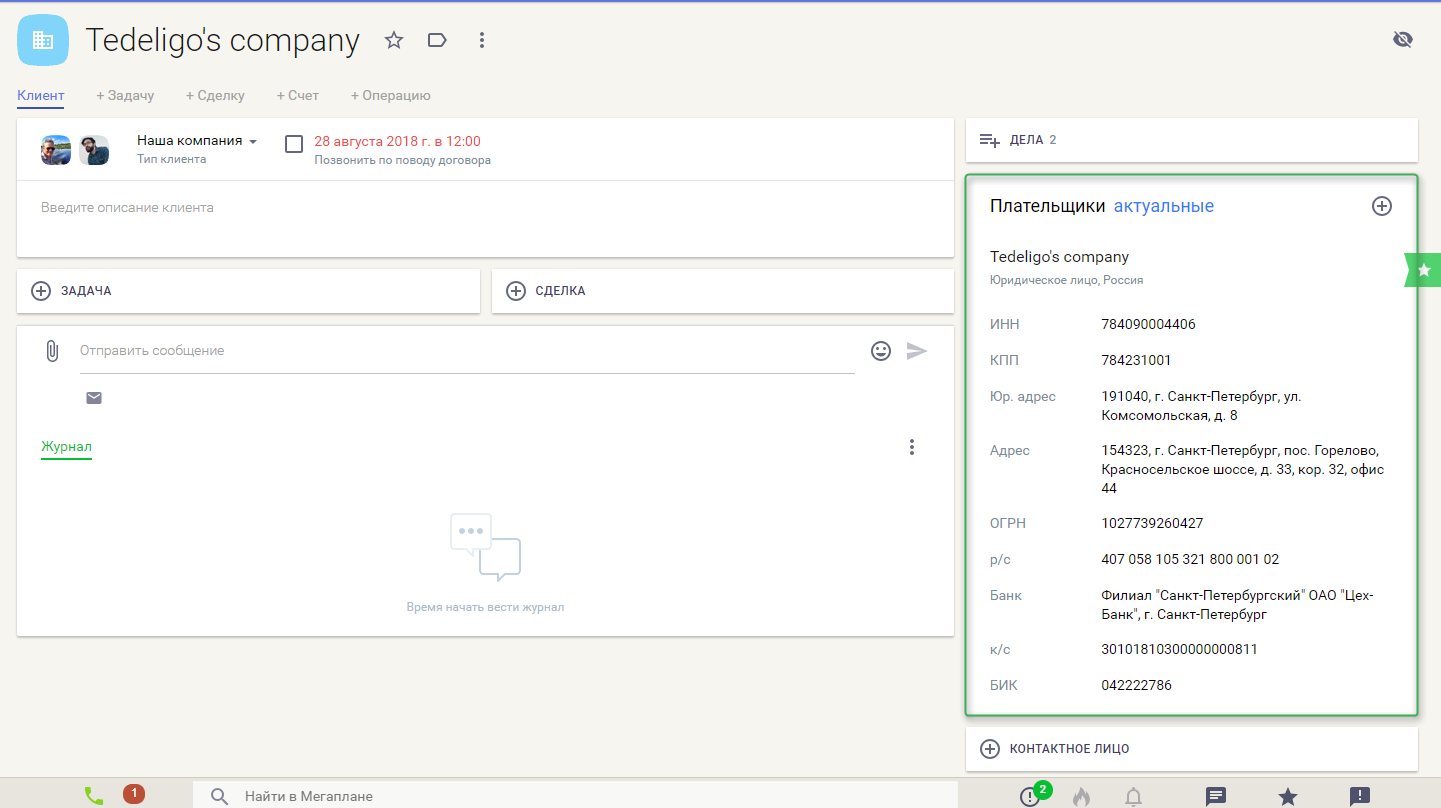Select the + Операцию tab
The height and width of the screenshot is (808, 1441).
pyautogui.click(x=390, y=96)
